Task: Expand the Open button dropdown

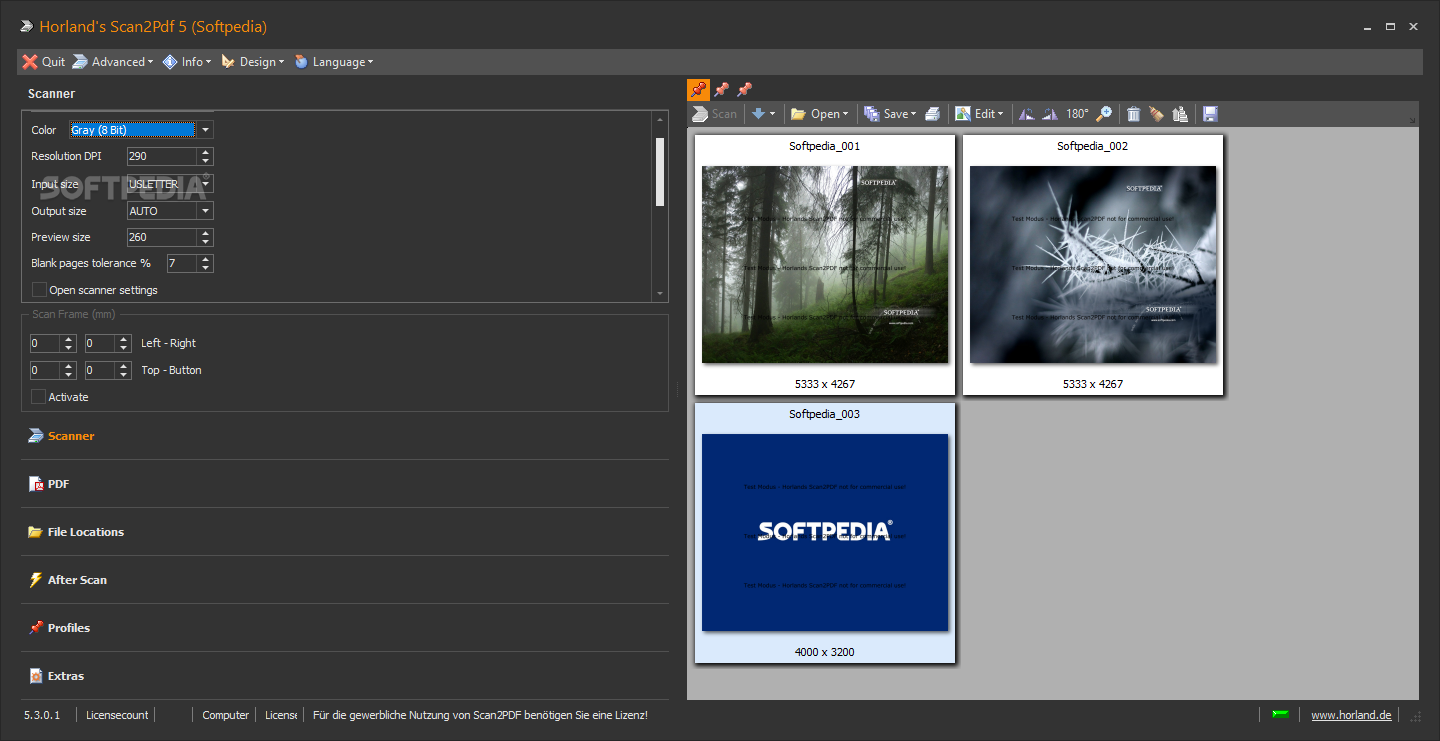Action: tap(845, 114)
